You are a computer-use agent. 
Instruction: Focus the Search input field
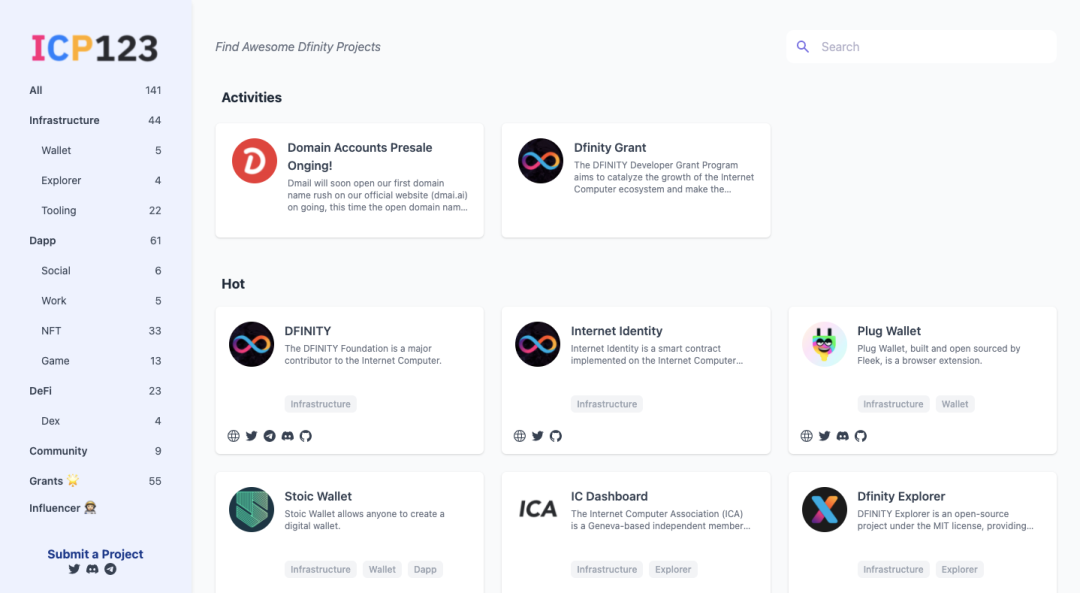[922, 47]
